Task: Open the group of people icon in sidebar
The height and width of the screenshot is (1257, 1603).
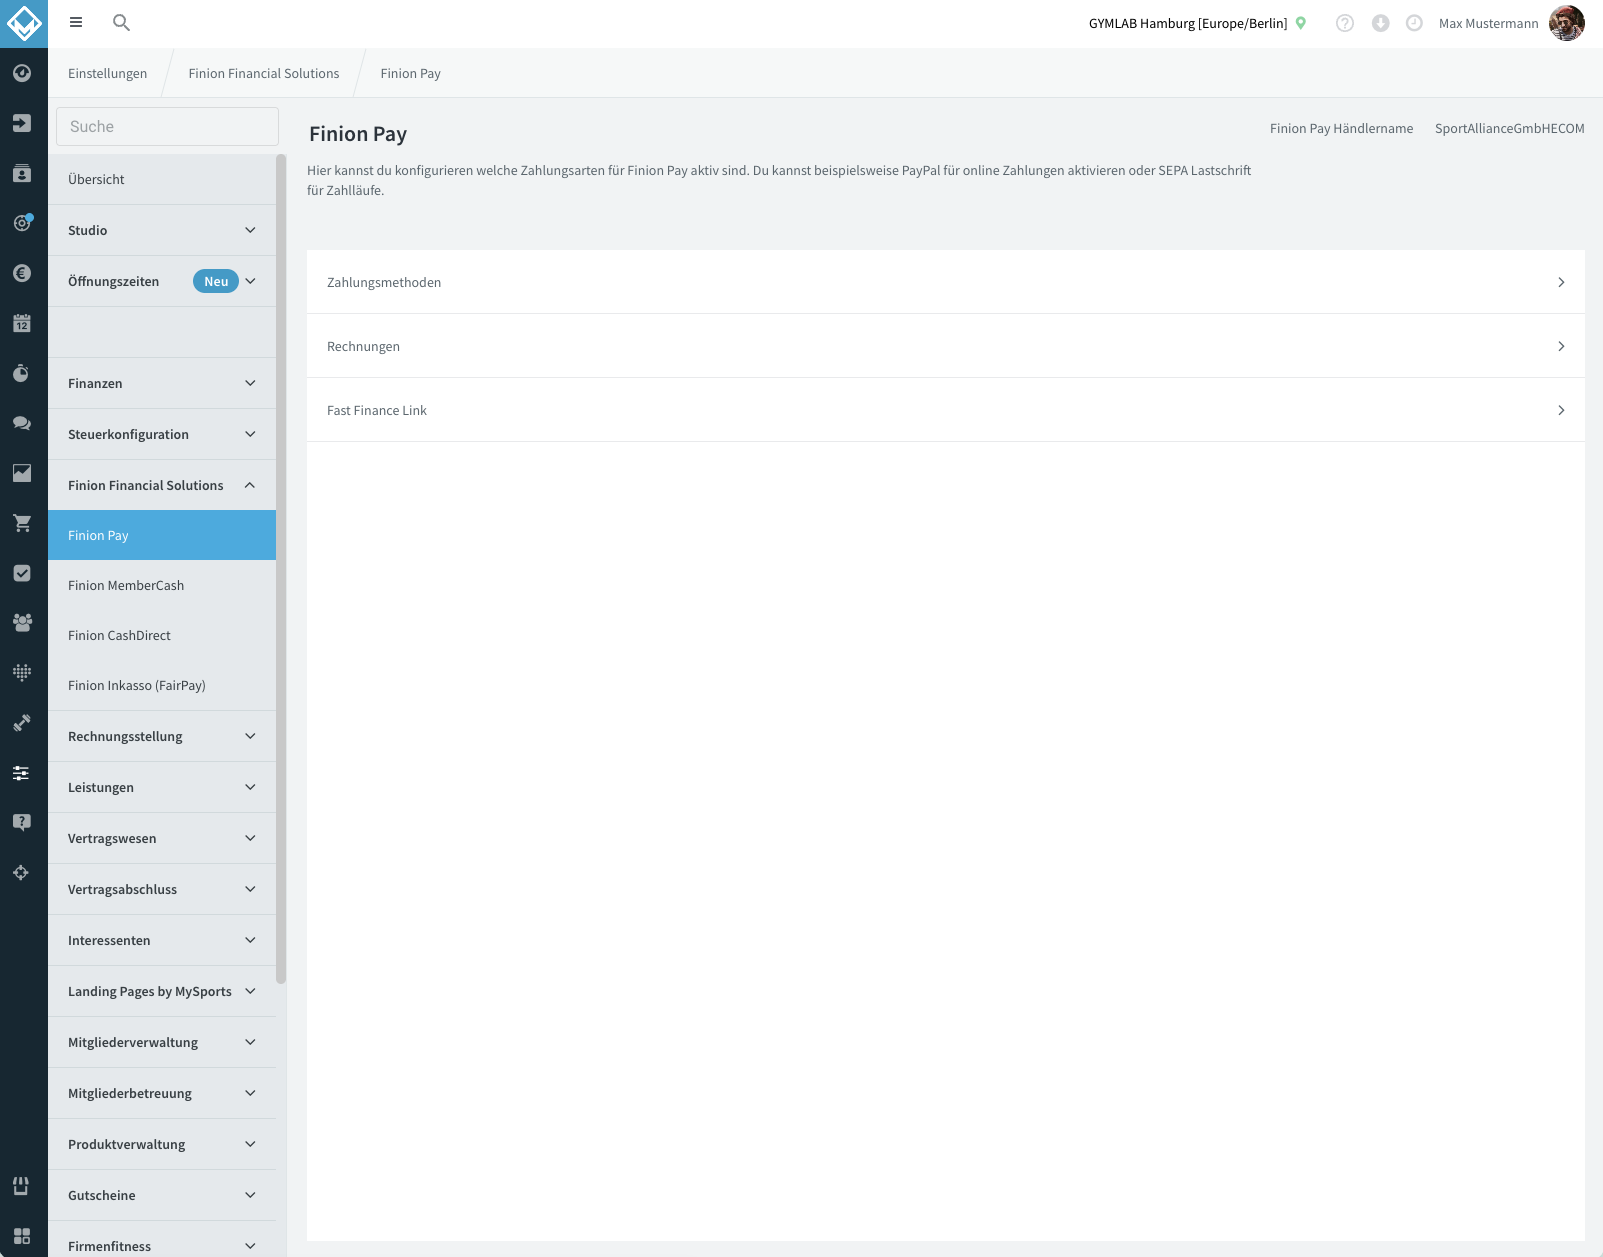Action: click(x=22, y=623)
